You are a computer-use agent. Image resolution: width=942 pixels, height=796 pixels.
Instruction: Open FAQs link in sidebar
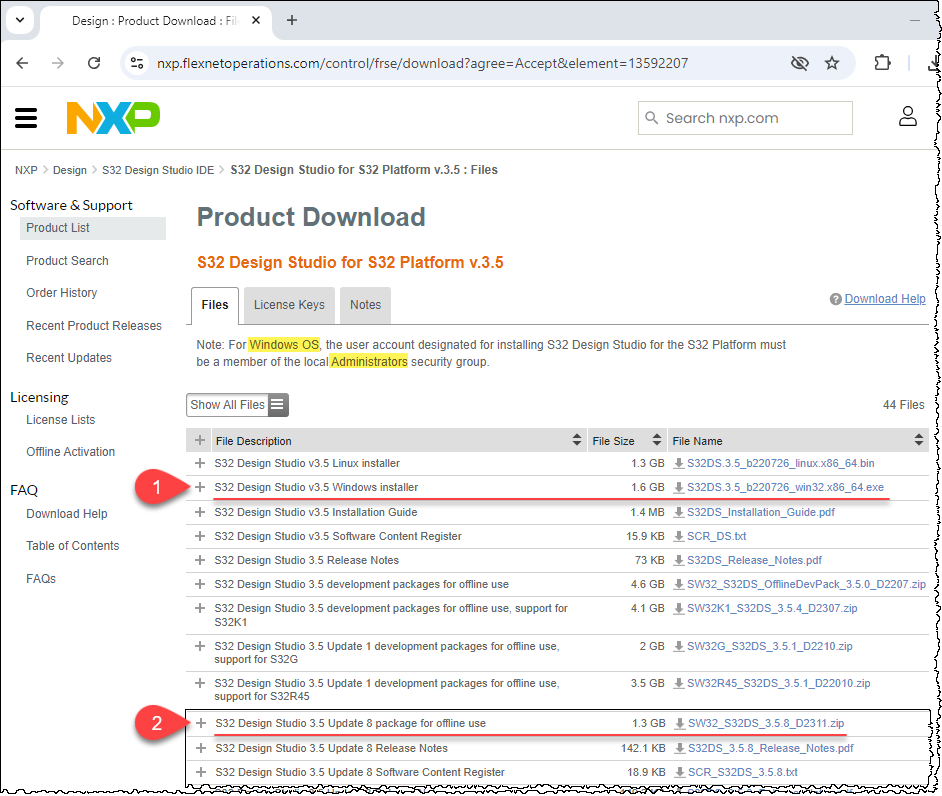pos(41,579)
